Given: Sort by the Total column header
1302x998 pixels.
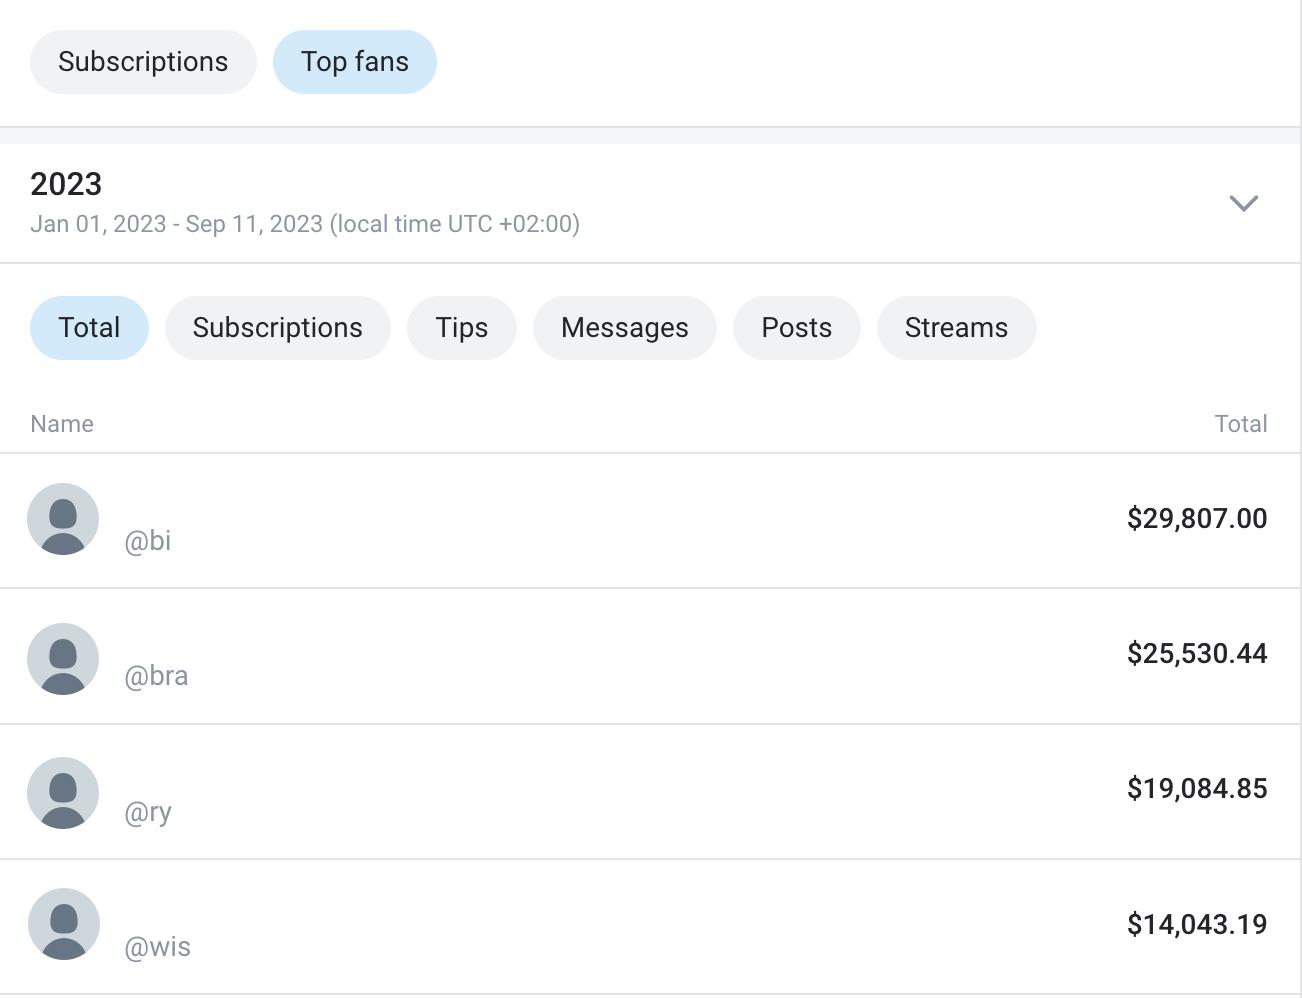Looking at the screenshot, I should 1241,424.
